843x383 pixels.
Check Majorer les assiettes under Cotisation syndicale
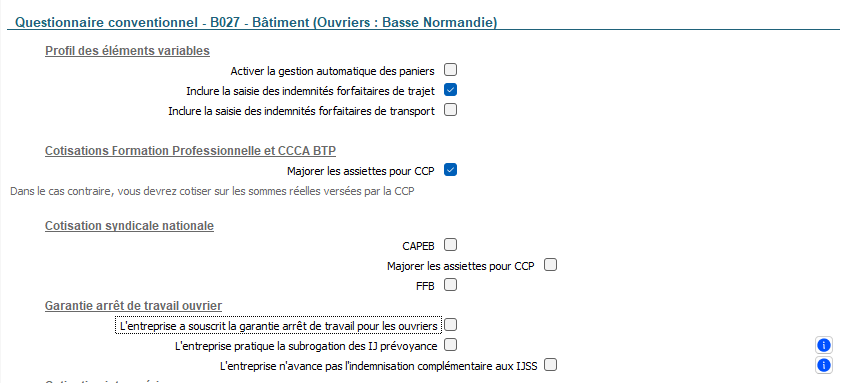[x=550, y=265]
